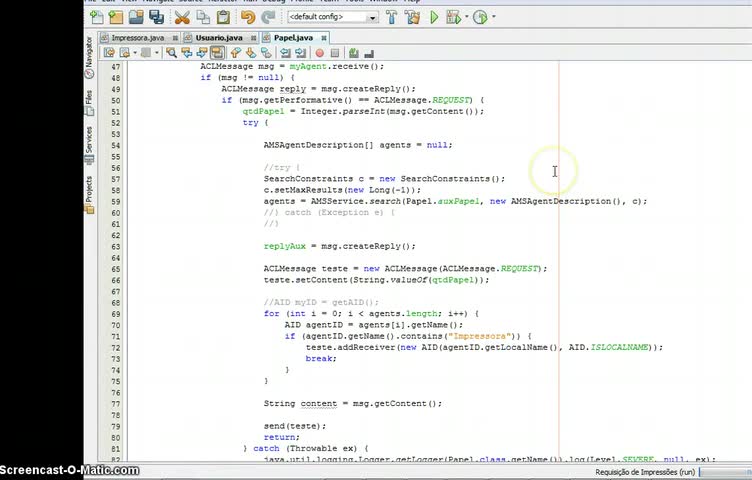Open the Navigator side panel
This screenshot has width=752, height=480.
point(89,57)
